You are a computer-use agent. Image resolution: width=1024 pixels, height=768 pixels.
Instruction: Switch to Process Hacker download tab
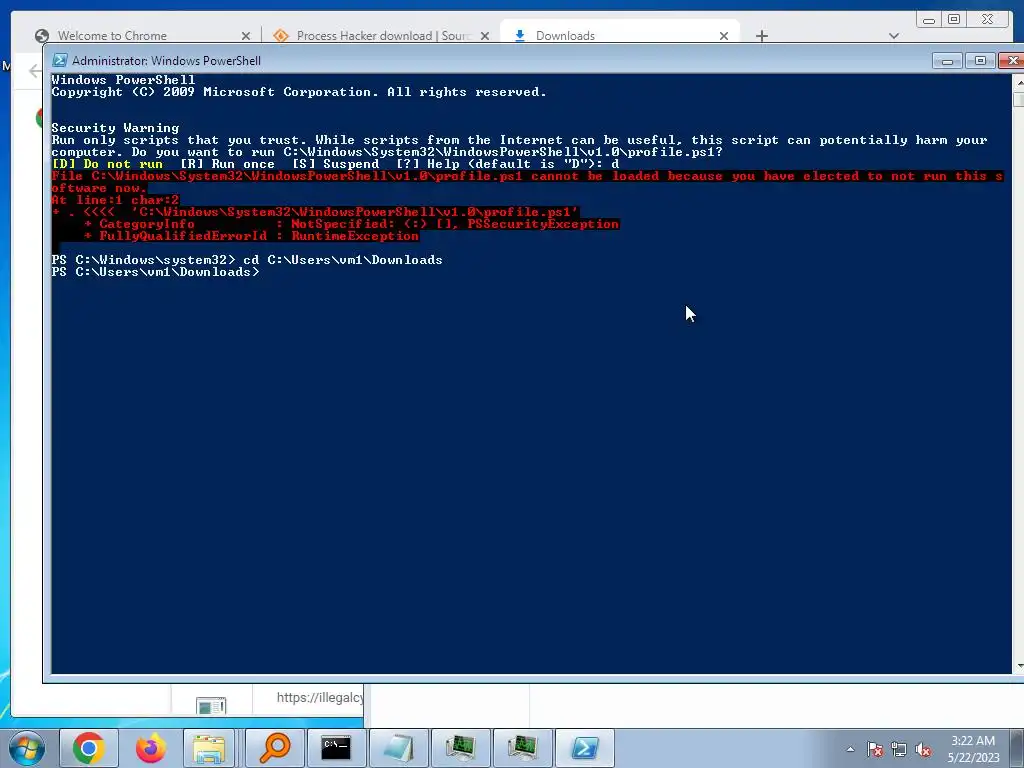coord(384,36)
